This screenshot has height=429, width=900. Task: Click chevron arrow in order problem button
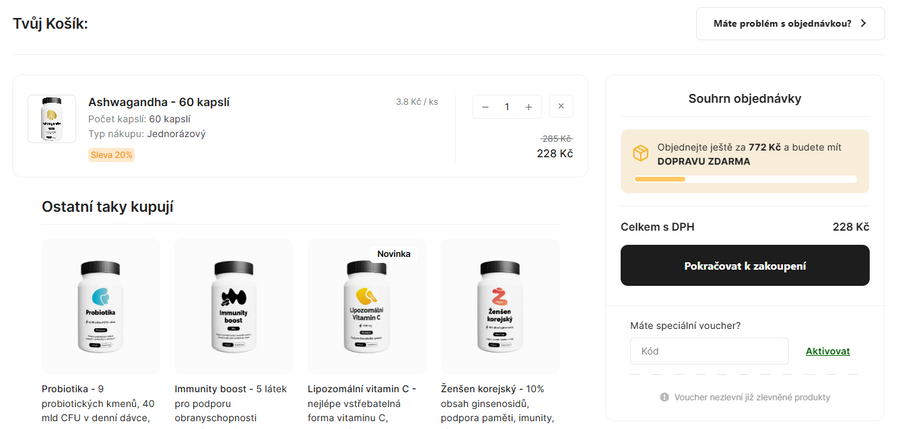[863, 23]
